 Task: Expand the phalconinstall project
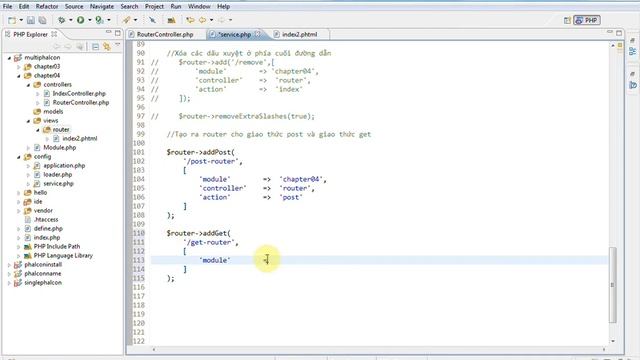9,265
